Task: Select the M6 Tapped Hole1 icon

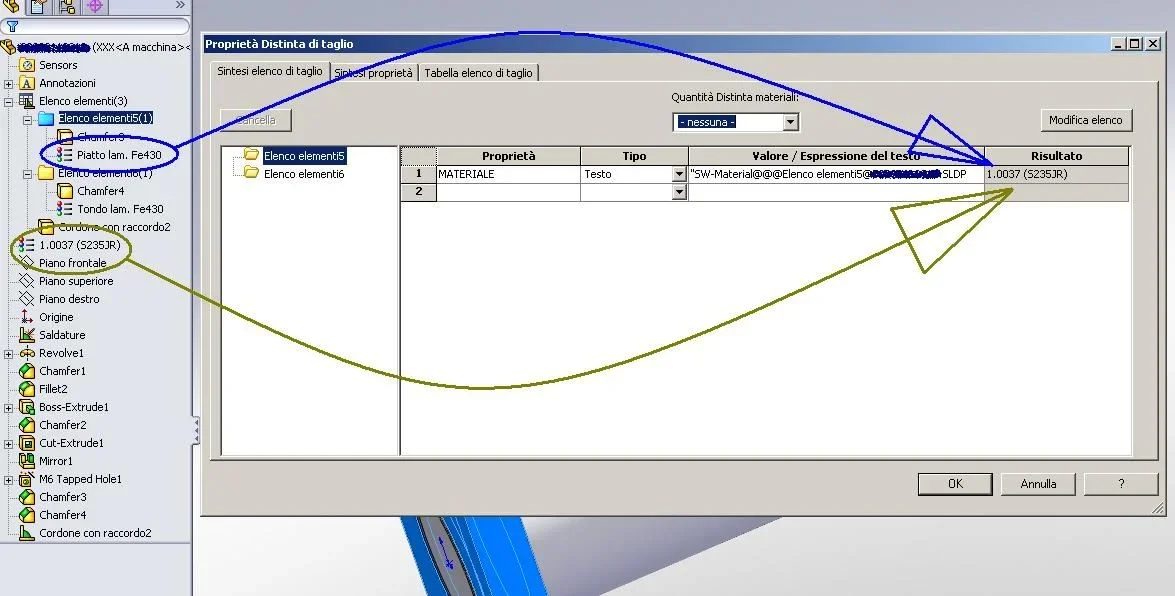Action: pyautogui.click(x=27, y=479)
